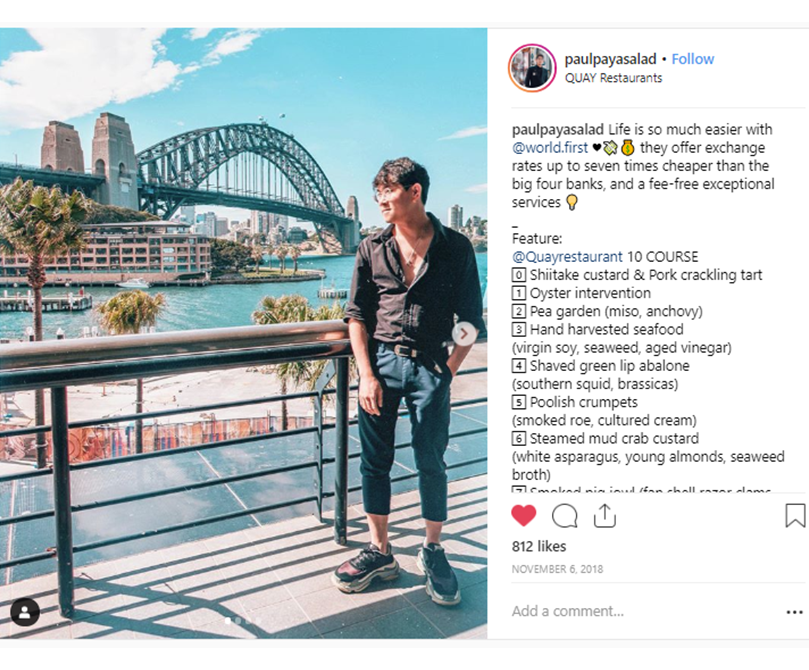
Task: Select the first carousel indicator dot
Action: 228,621
